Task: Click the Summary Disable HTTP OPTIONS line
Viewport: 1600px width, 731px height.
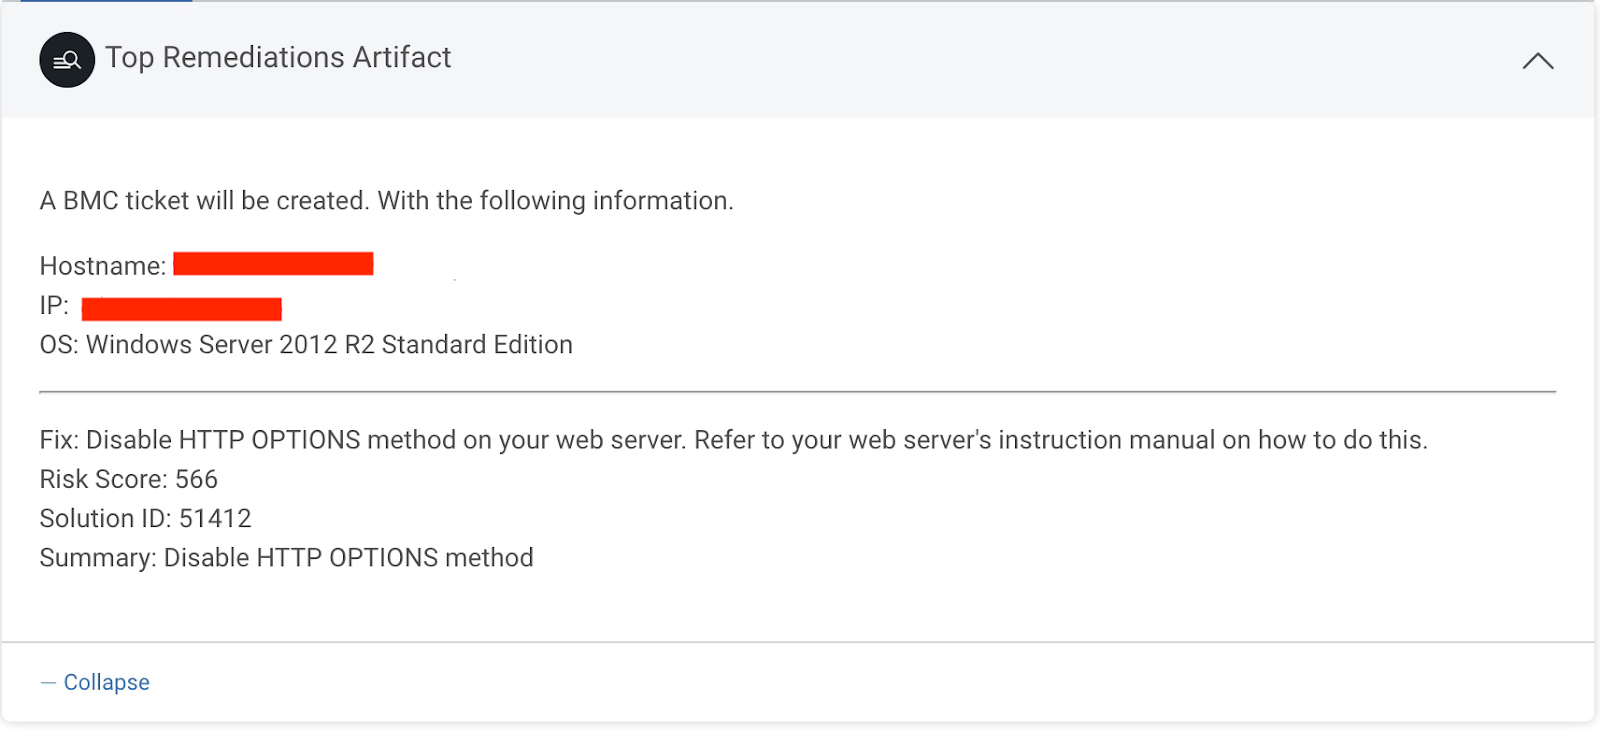Action: coord(286,558)
